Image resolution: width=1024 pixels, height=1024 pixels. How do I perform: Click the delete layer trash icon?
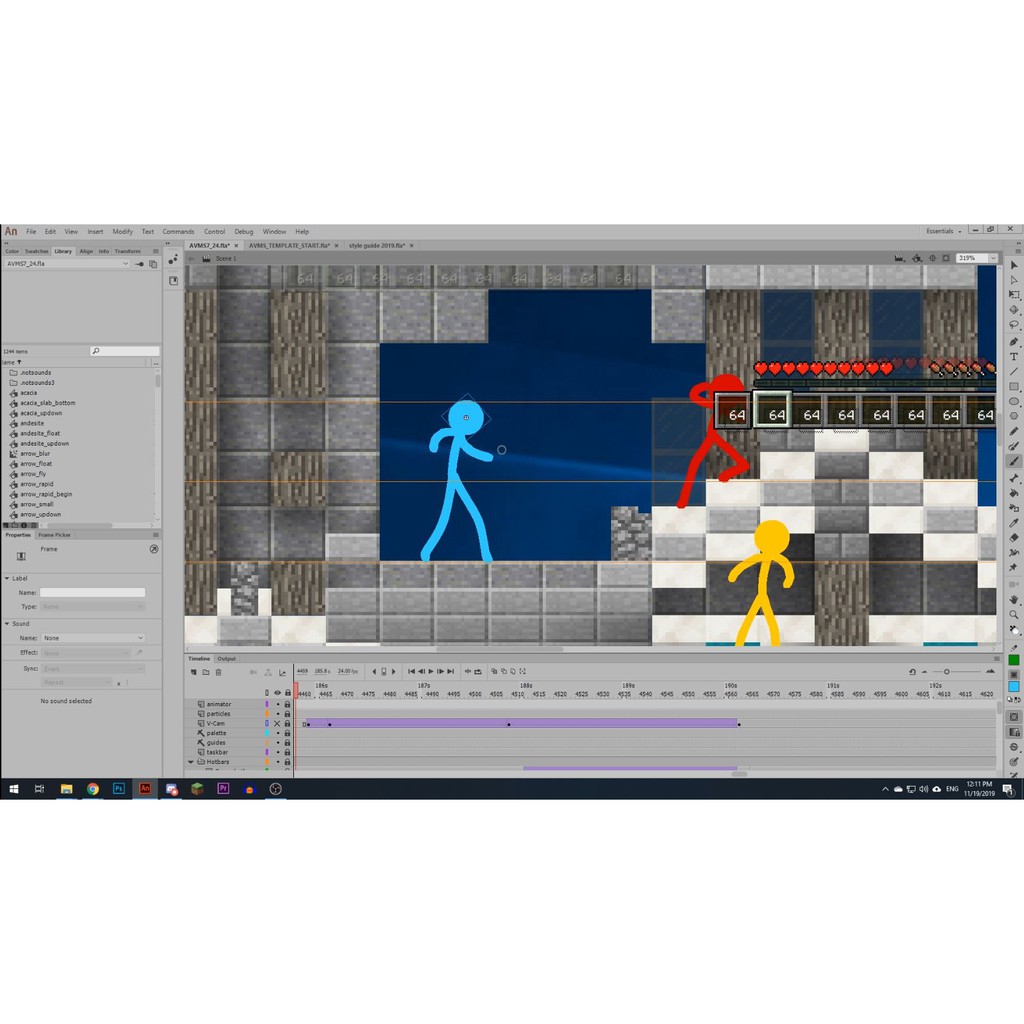pos(218,672)
